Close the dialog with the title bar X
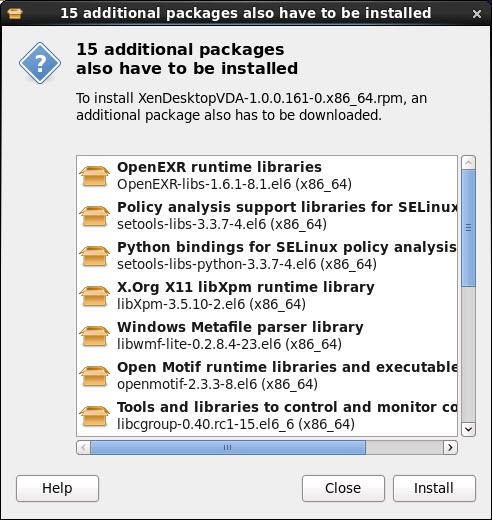 pos(477,14)
